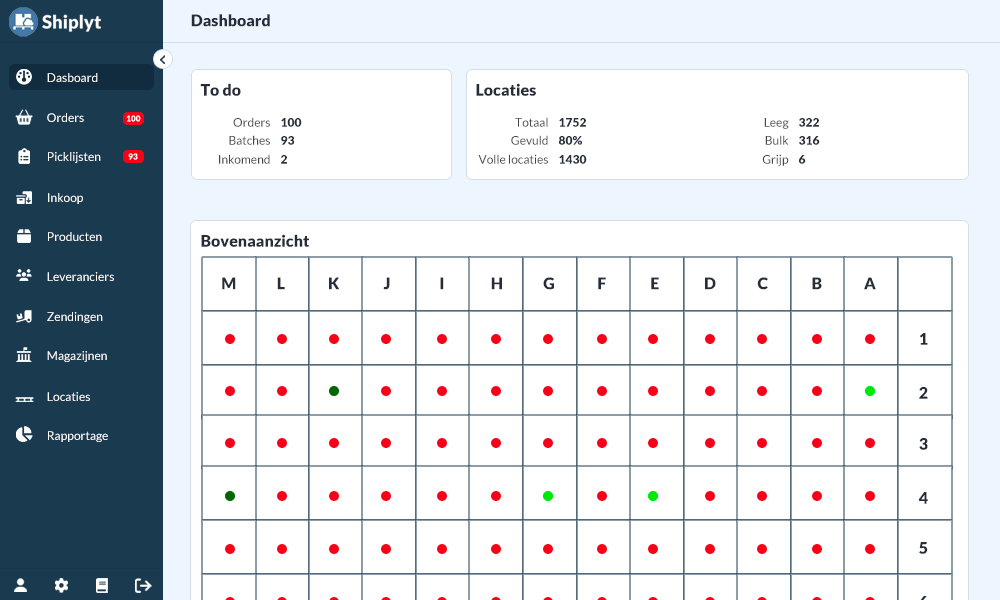Click the Orders basket icon
The image size is (1000, 600).
coord(24,118)
